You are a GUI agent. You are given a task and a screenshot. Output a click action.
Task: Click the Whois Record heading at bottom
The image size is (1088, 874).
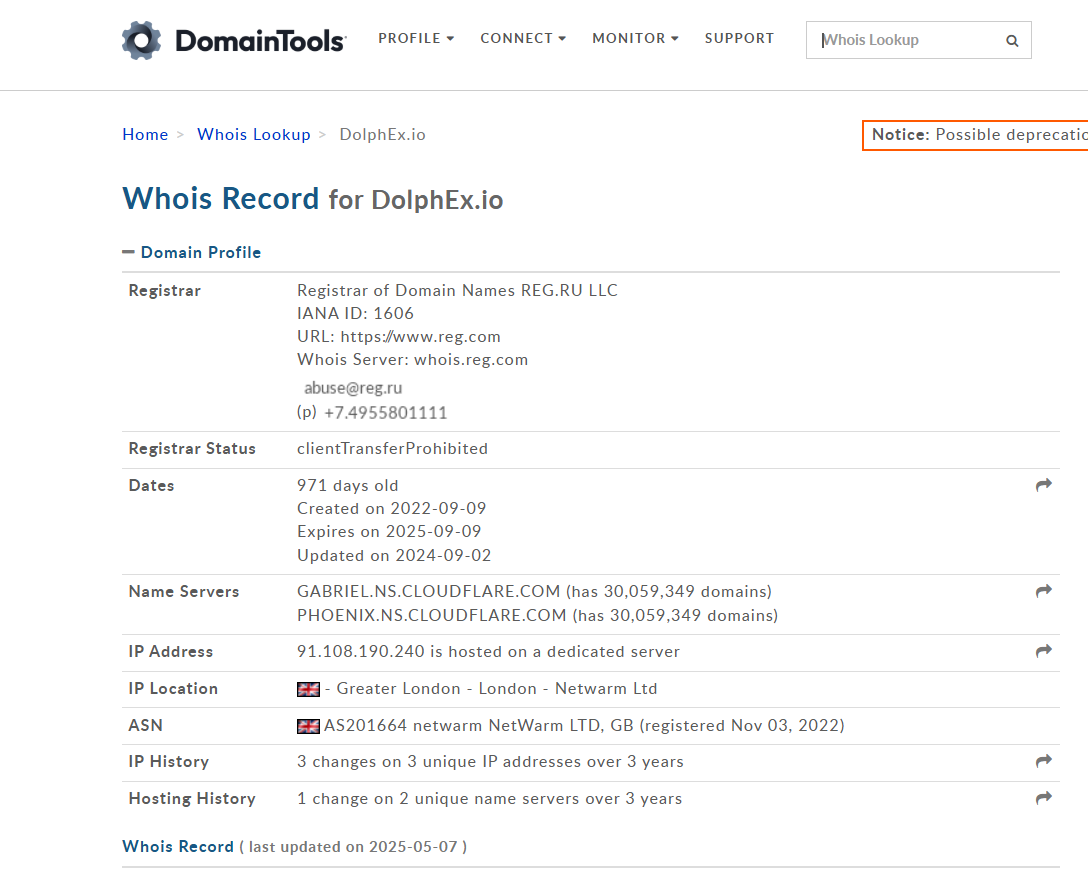[178, 846]
